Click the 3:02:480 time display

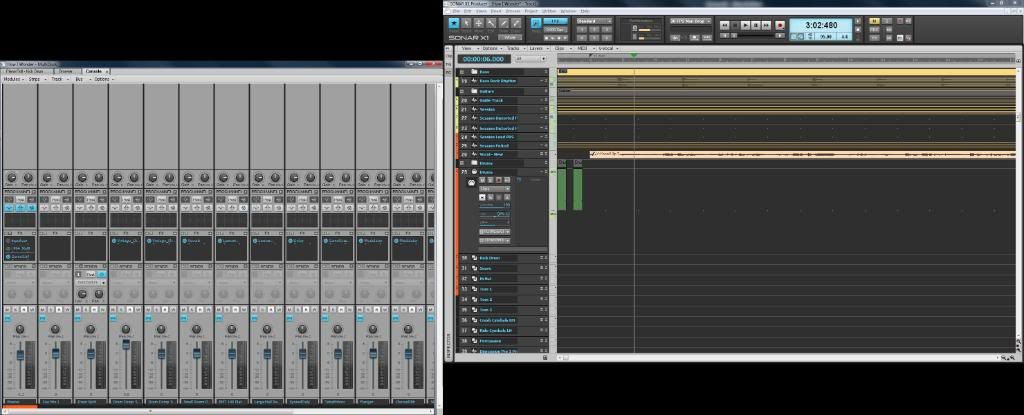818,25
